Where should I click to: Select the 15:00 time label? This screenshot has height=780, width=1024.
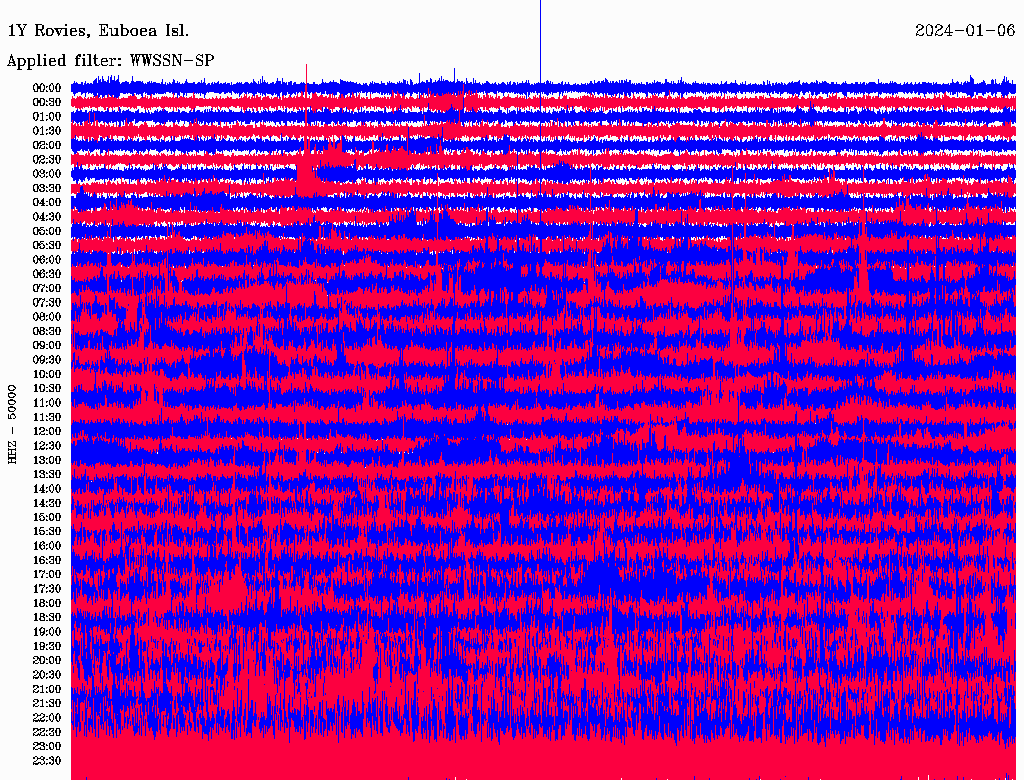coord(47,517)
